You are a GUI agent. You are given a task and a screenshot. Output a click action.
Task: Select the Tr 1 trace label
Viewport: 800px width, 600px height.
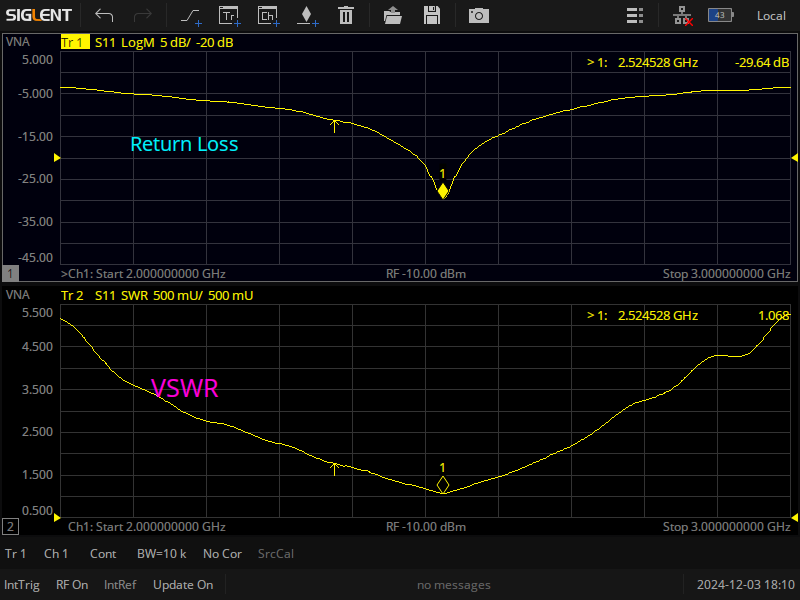75,42
